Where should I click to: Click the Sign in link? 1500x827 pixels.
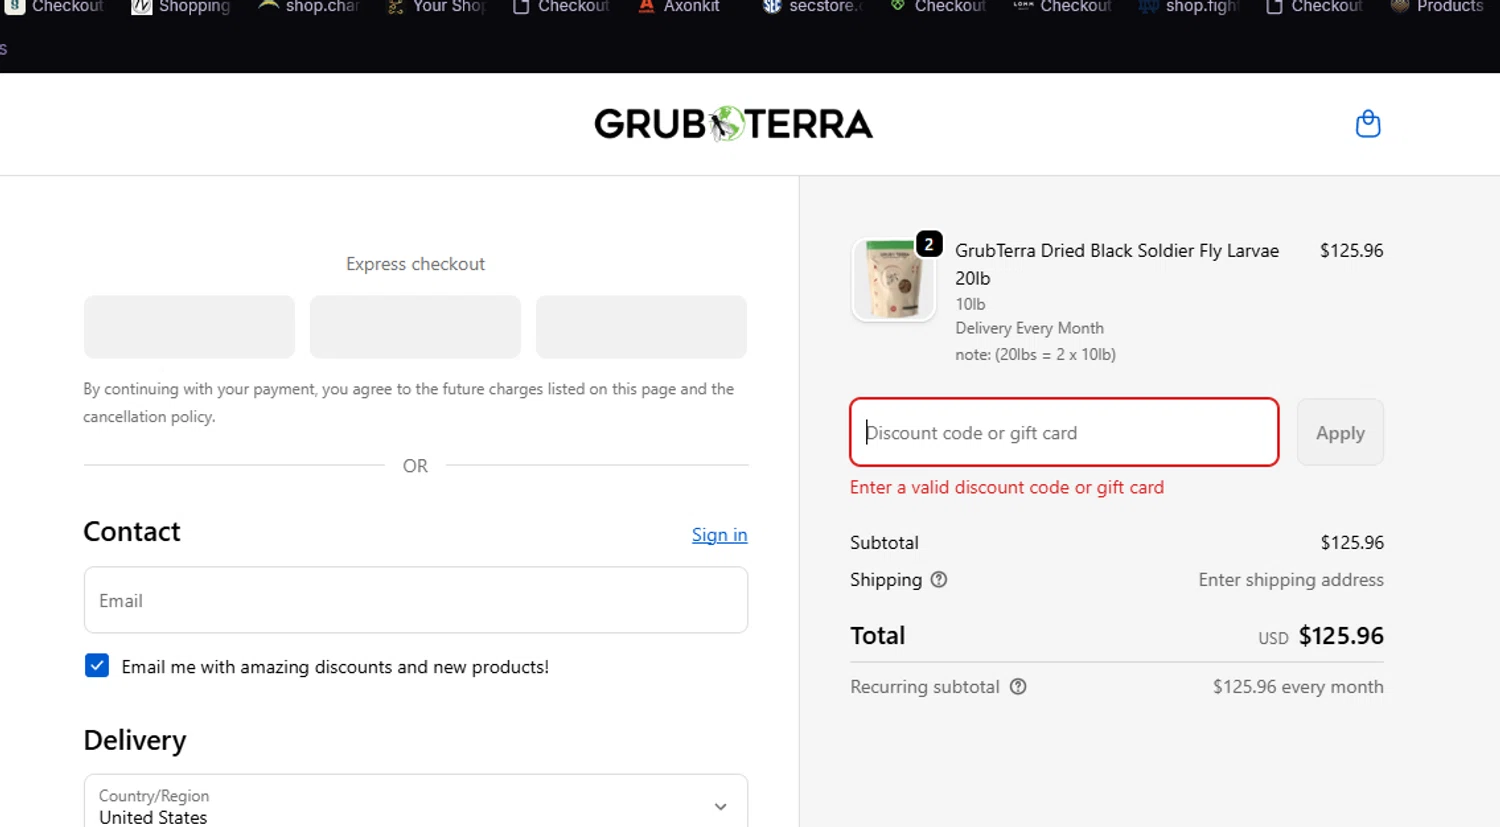click(x=719, y=535)
